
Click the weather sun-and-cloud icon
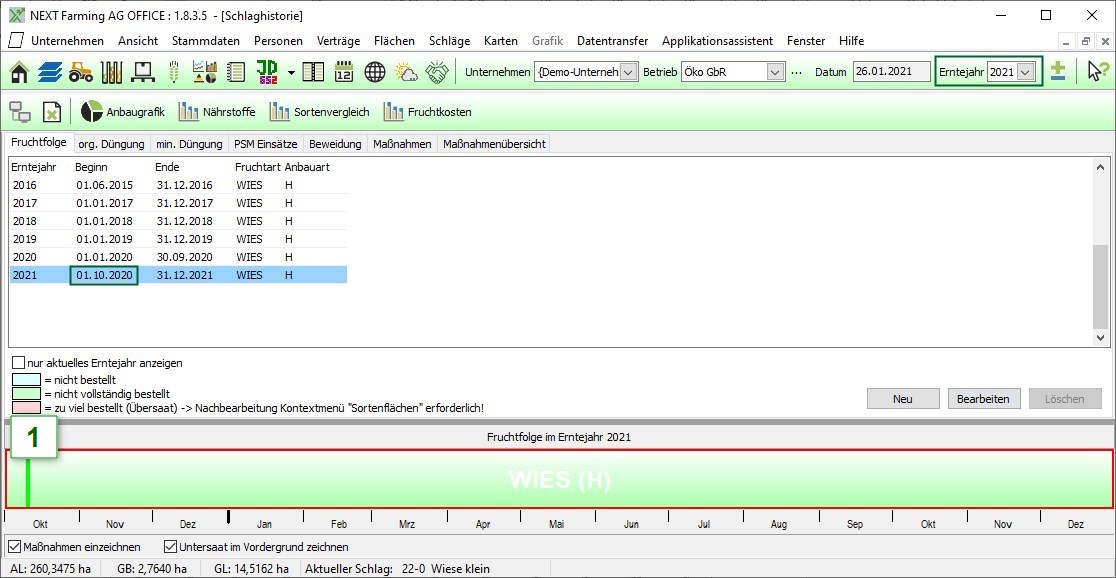406,72
